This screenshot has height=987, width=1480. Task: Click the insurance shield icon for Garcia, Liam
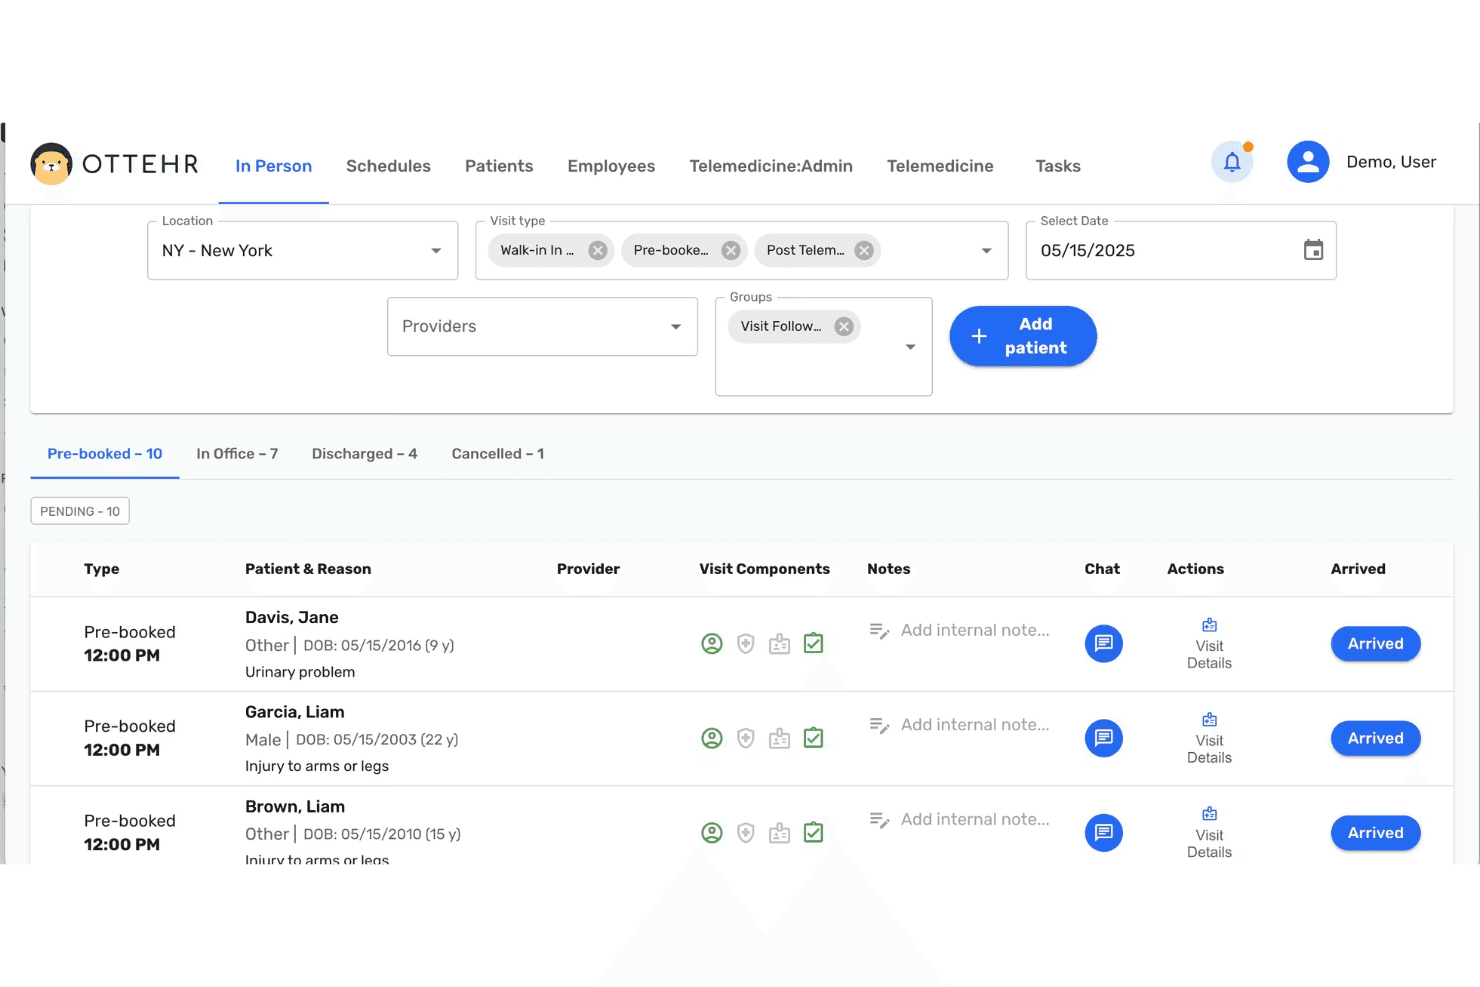746,739
